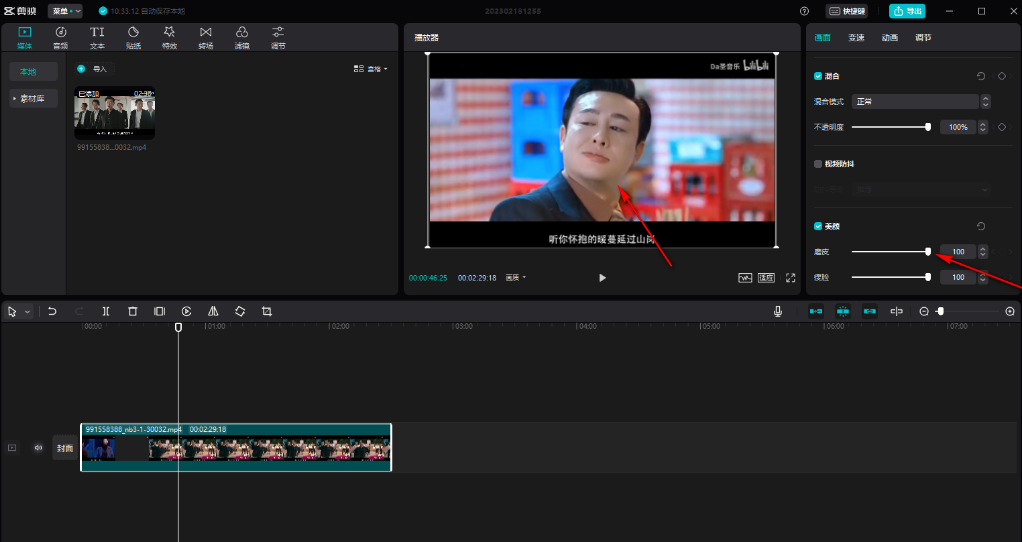1022x542 pixels.
Task: Click the 瘦脸 face slim slider handle
Action: pyautogui.click(x=928, y=277)
